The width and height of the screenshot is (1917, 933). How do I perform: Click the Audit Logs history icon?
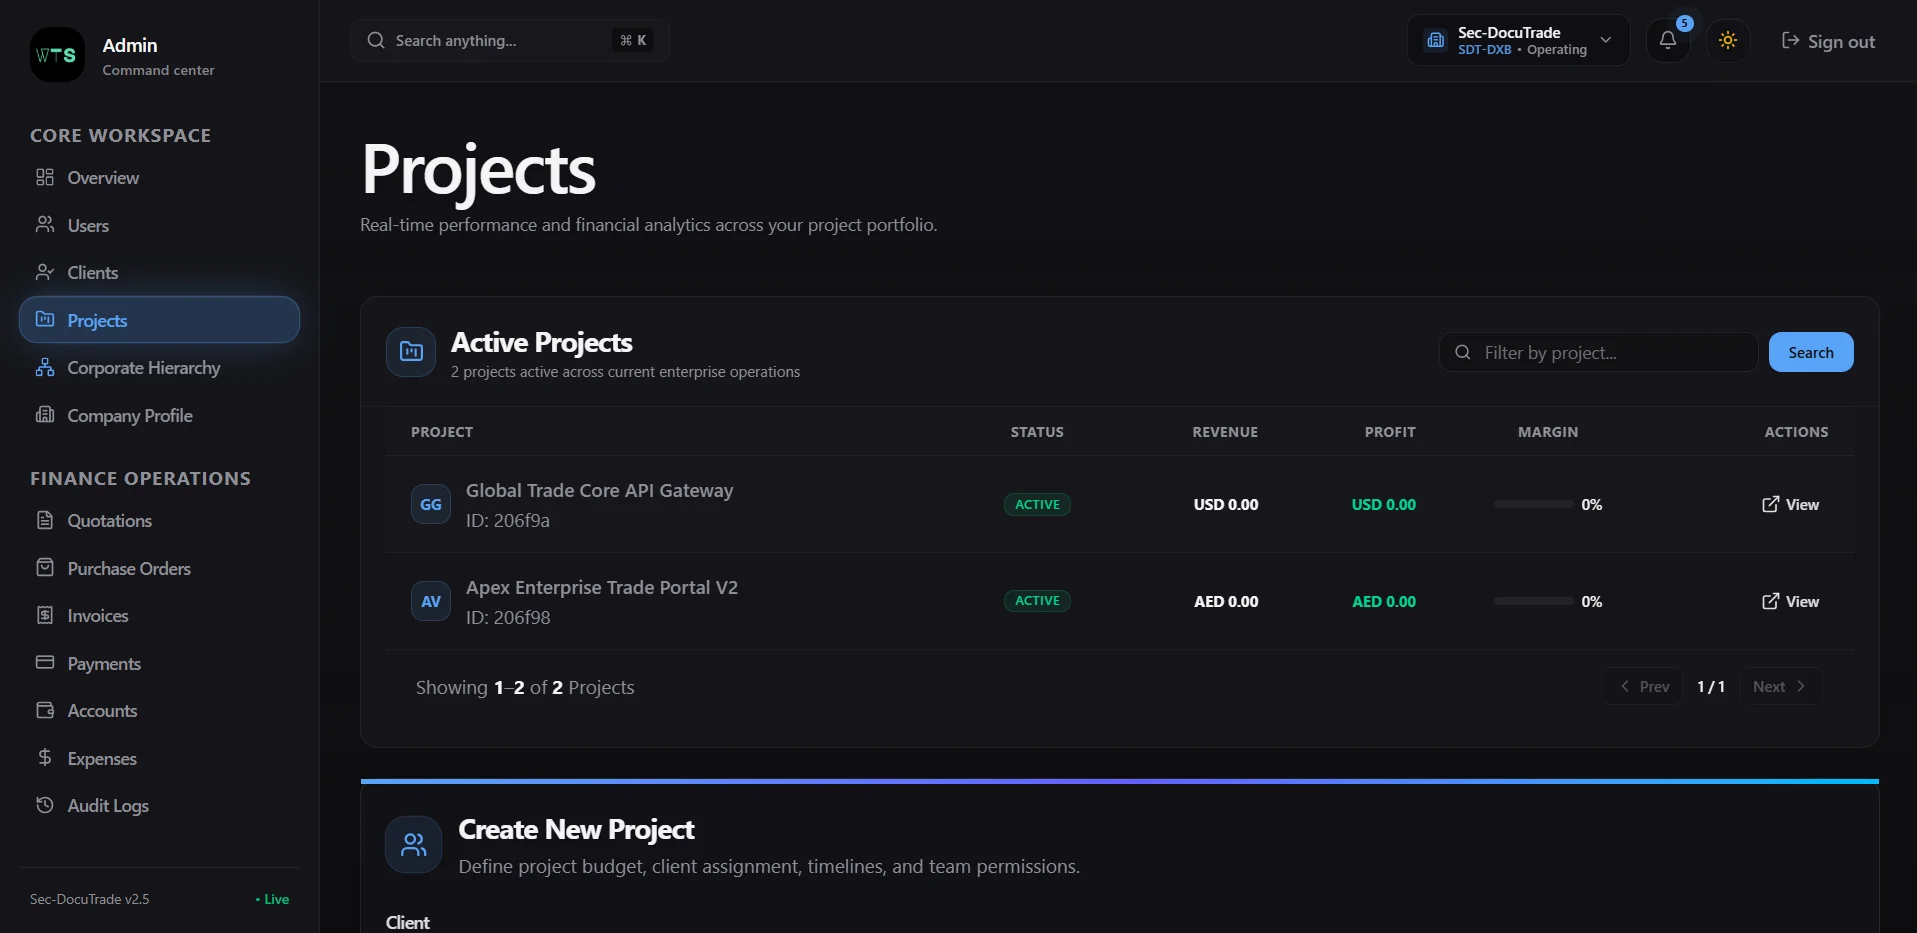click(x=45, y=805)
